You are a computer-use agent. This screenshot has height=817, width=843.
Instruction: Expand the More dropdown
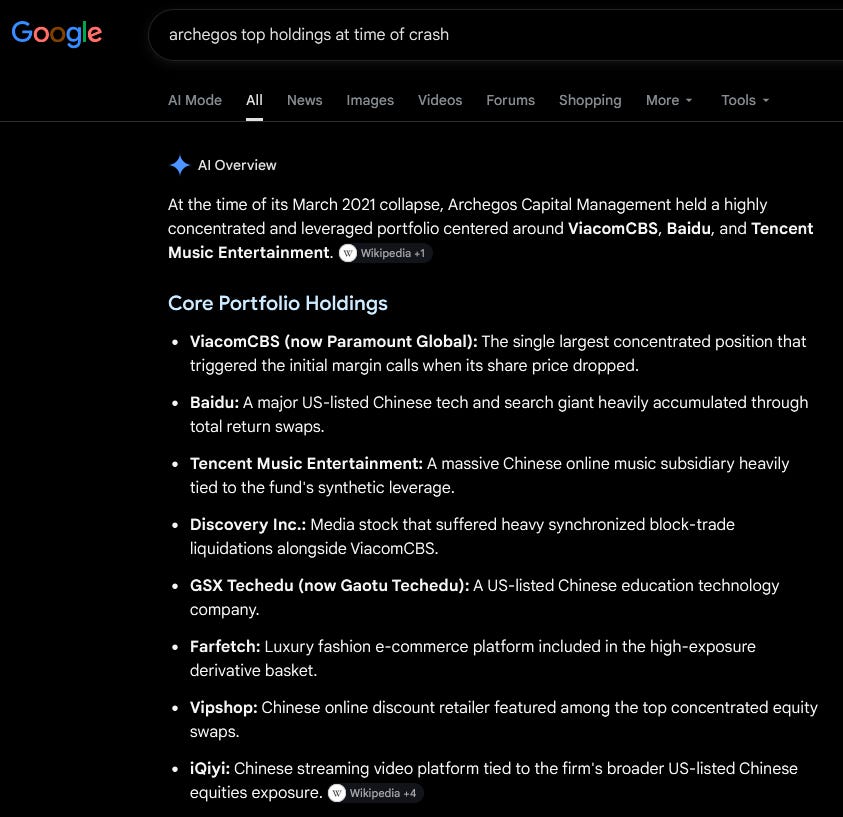coord(669,100)
